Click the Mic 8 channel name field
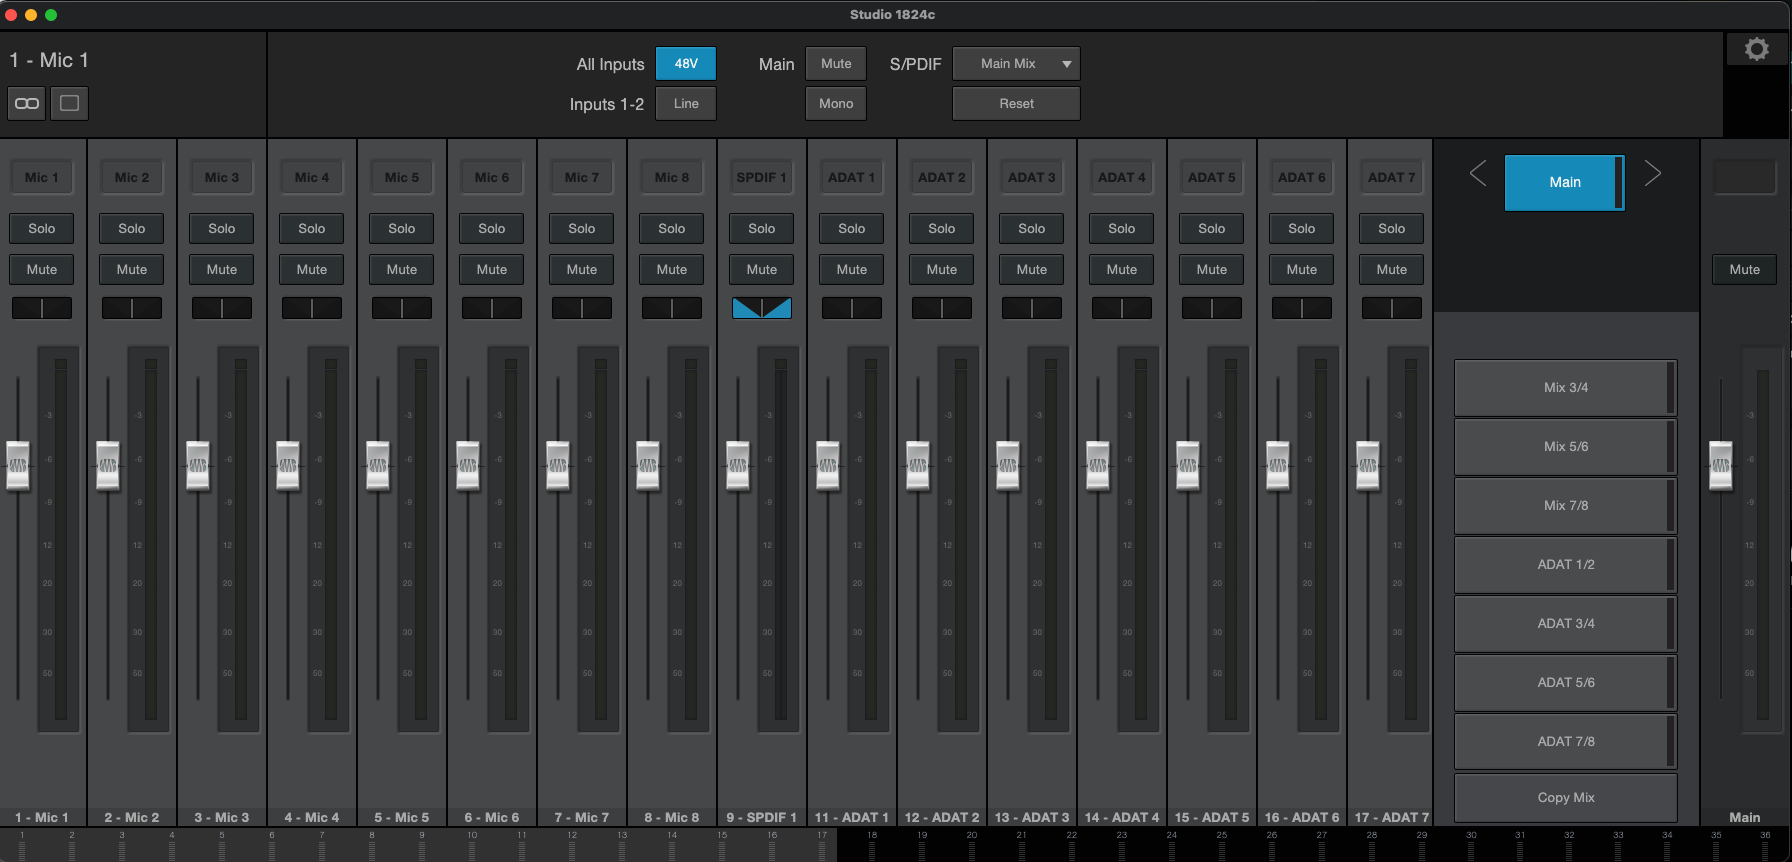Viewport: 1792px width, 862px height. pos(672,177)
